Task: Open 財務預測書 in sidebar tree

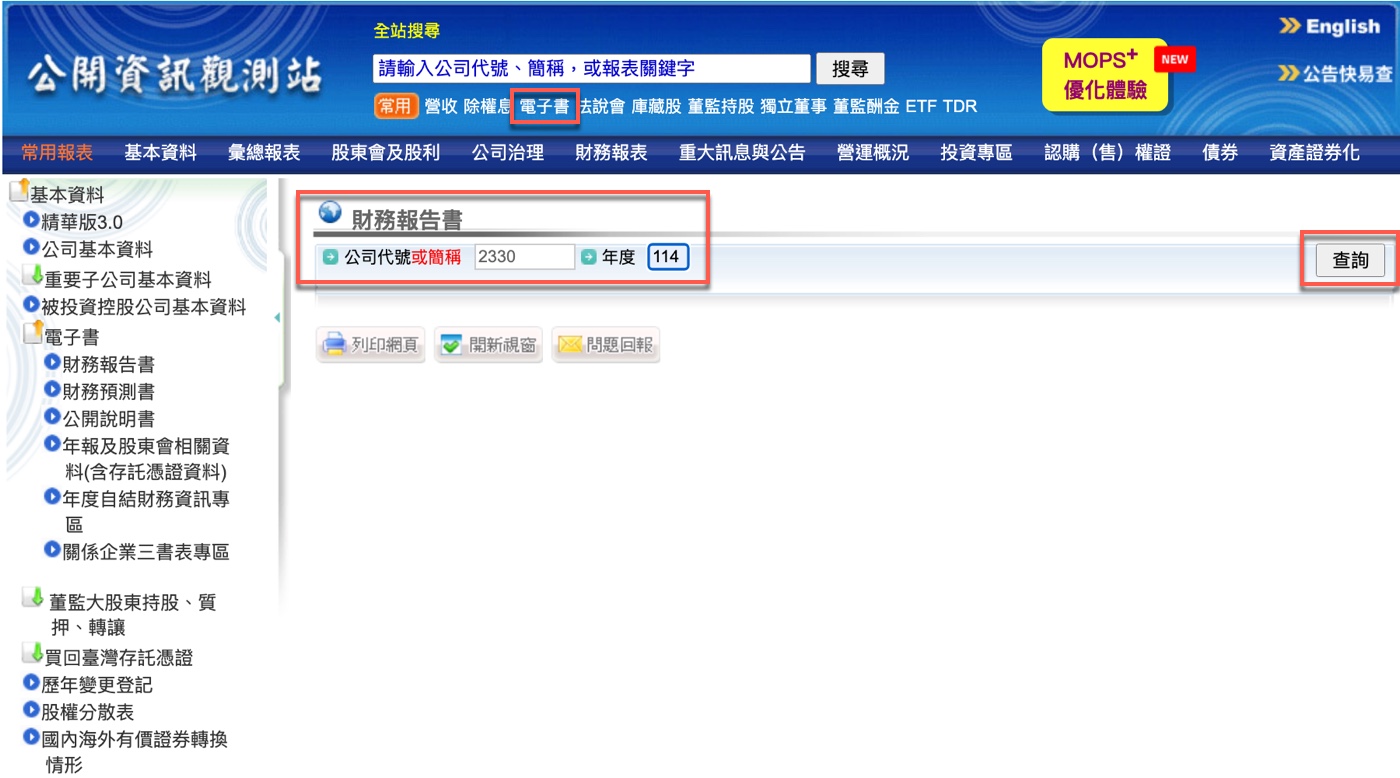Action: coord(108,392)
